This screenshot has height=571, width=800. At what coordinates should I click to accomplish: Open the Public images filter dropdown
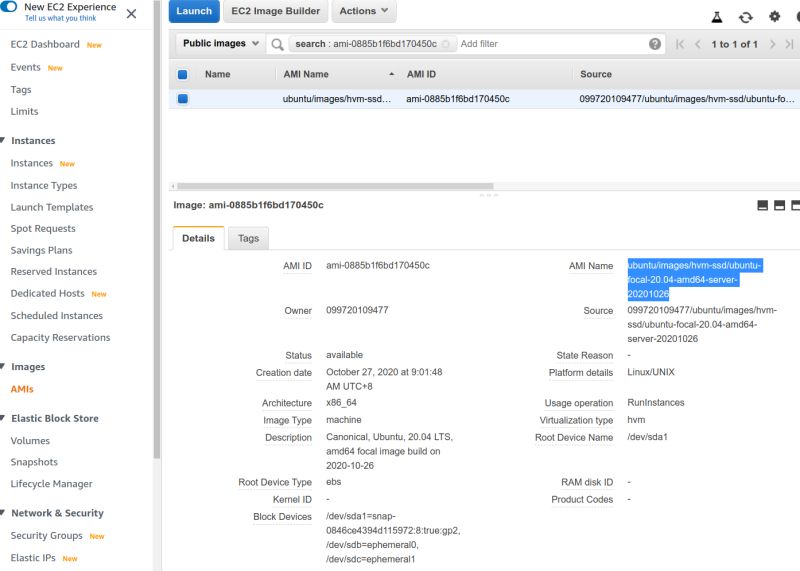tap(220, 43)
